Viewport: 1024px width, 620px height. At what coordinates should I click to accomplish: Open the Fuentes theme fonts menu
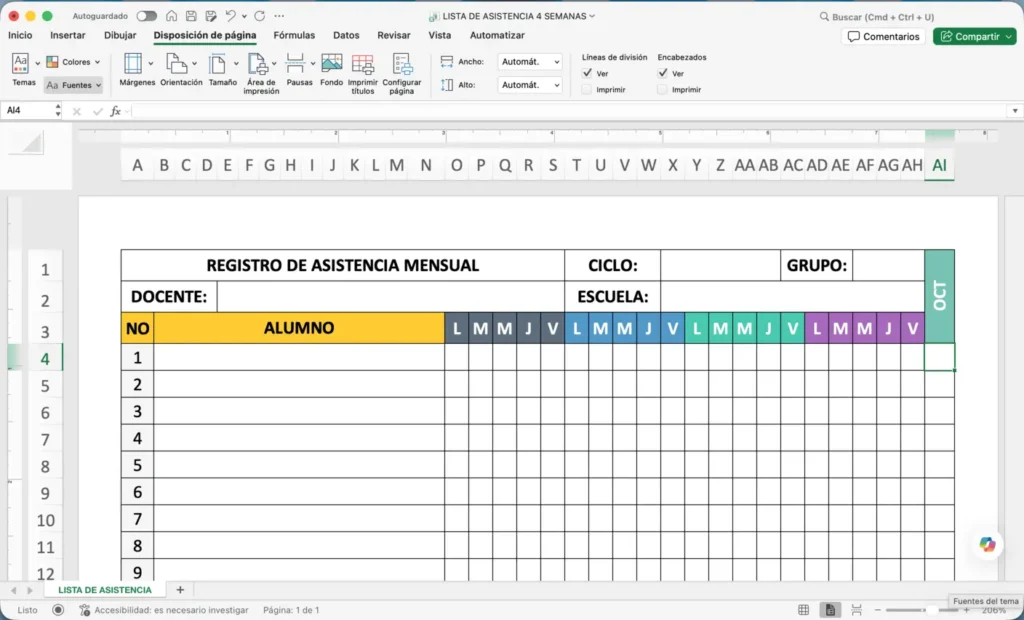coord(74,85)
